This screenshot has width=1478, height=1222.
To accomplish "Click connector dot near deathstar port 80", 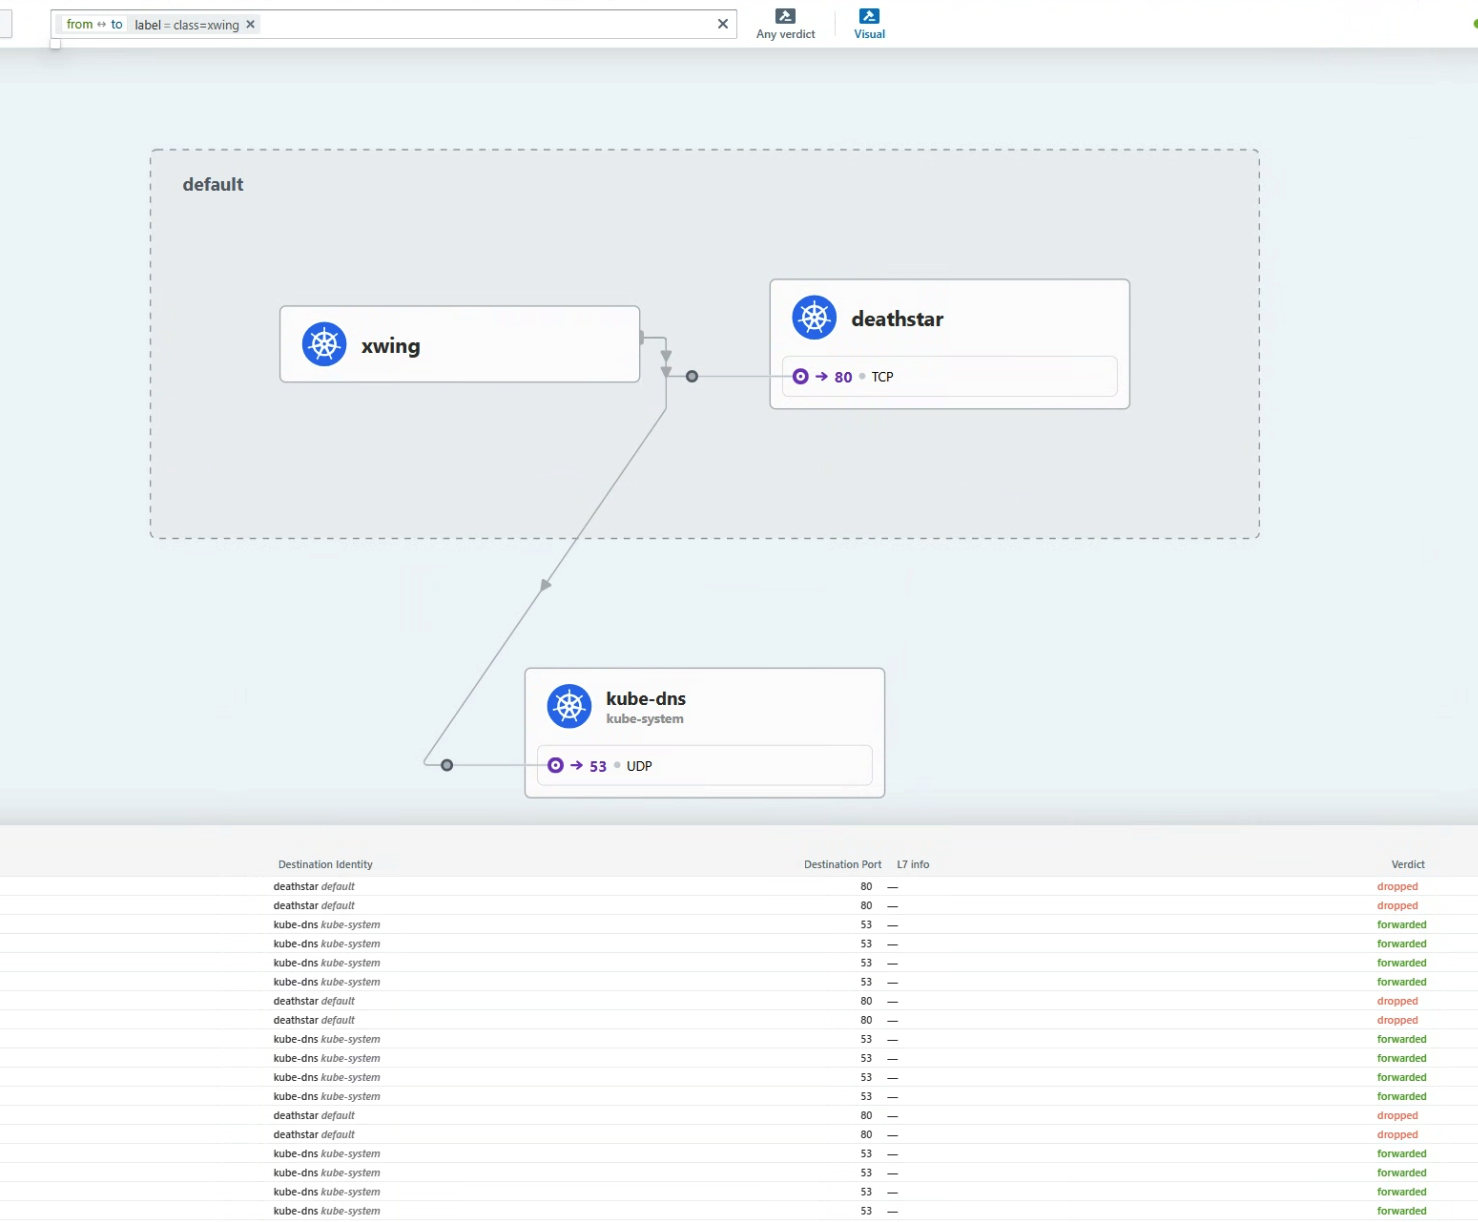I will (x=692, y=377).
